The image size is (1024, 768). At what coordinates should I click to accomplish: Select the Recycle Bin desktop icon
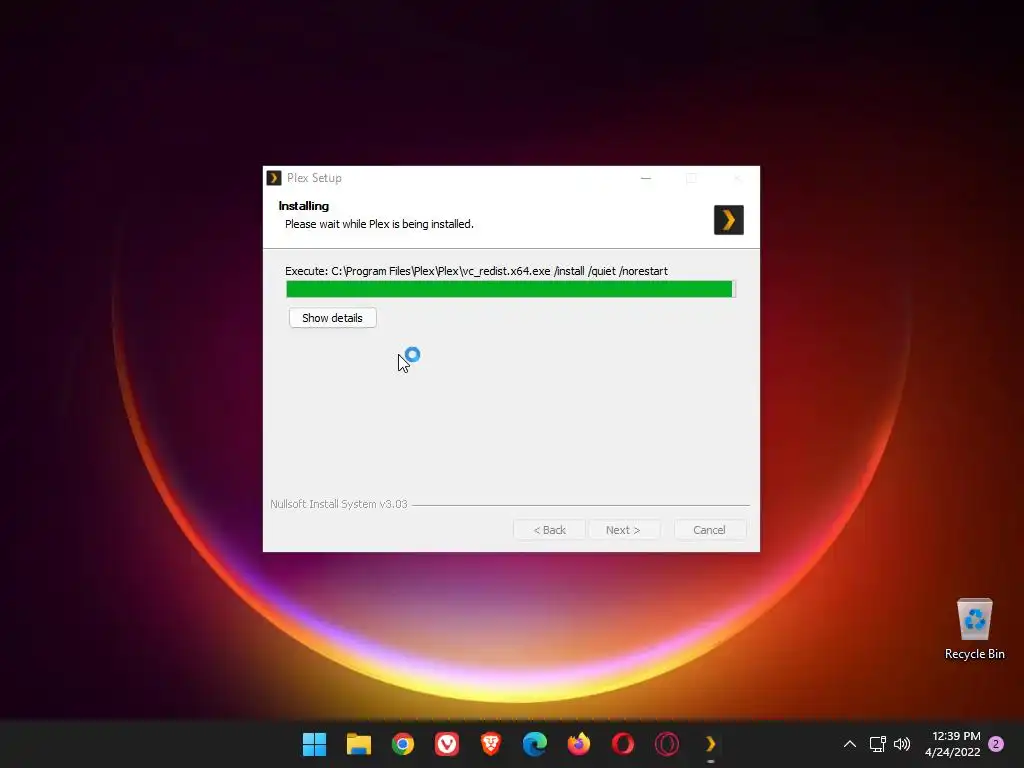pyautogui.click(x=974, y=629)
